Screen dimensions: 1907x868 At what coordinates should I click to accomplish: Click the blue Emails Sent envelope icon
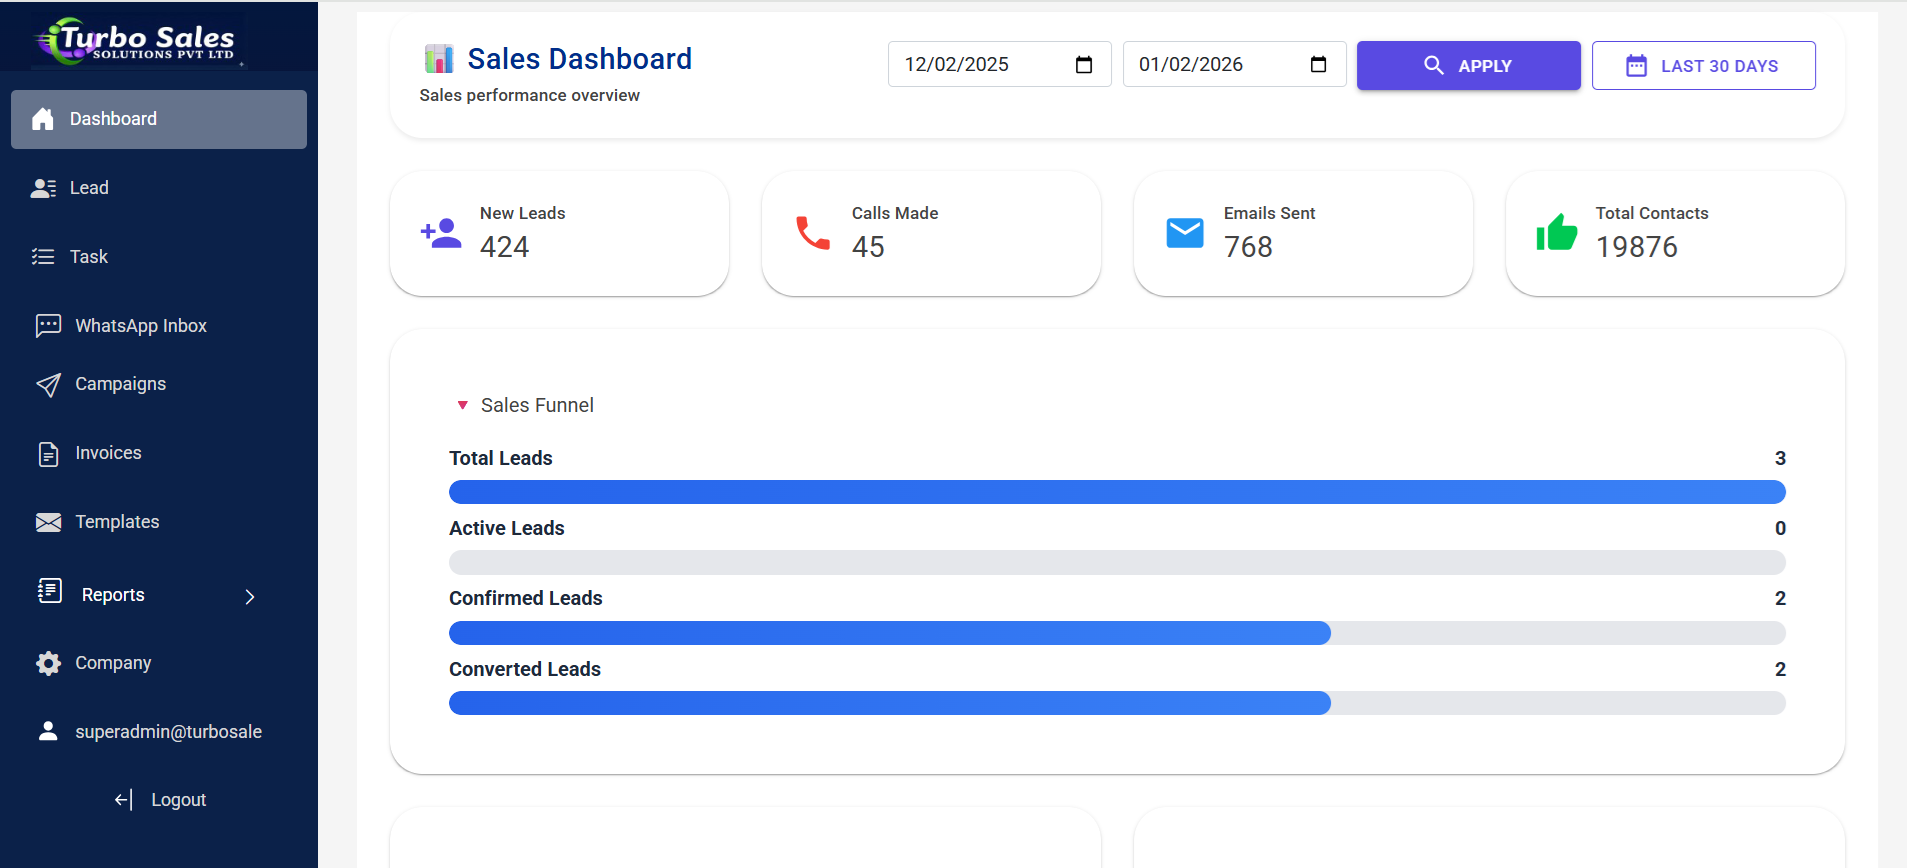click(1185, 233)
